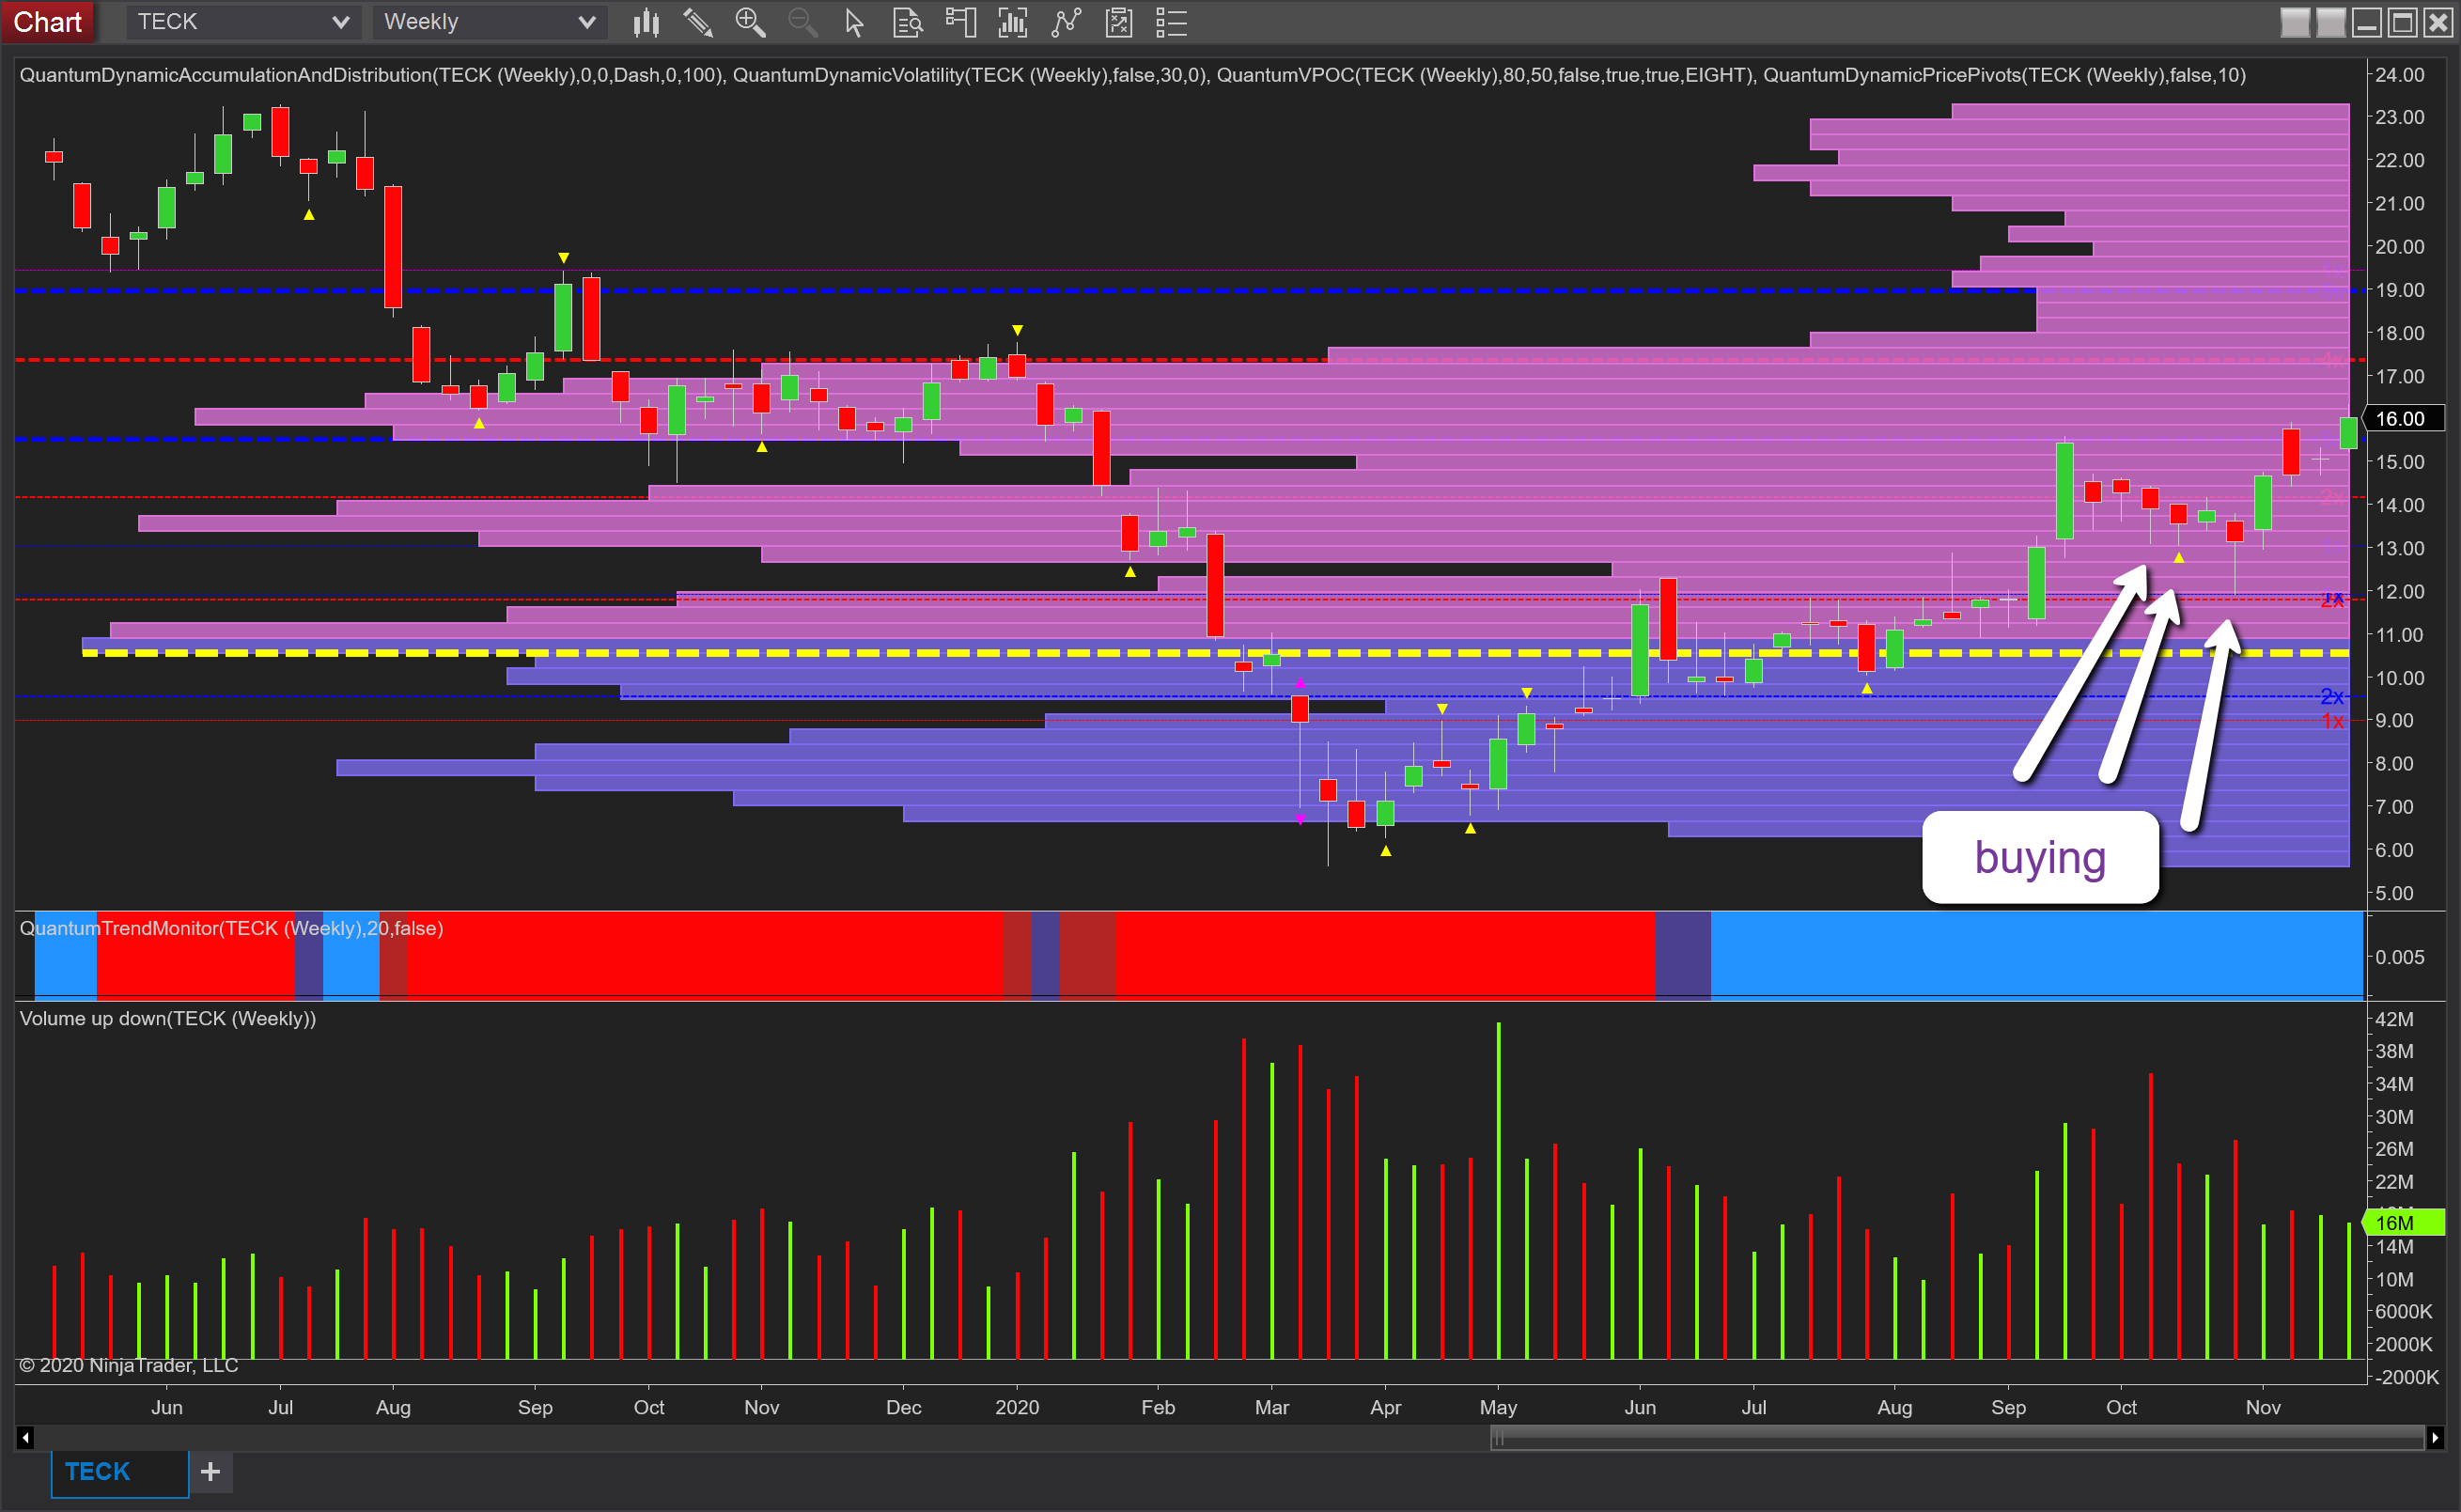Expand the TECK instrument selector dropdown
2461x1512 pixels.
coord(243,22)
